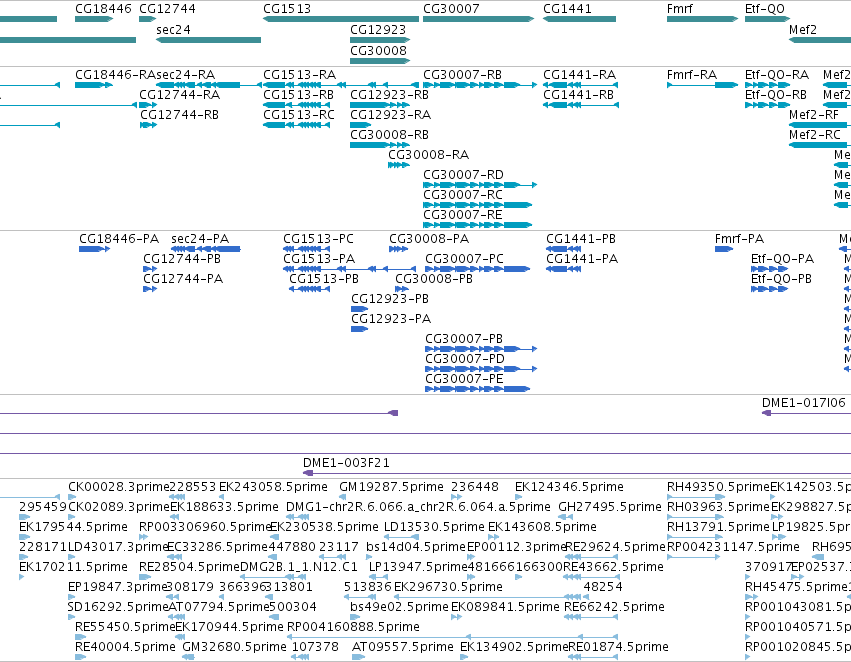Select protein label Etf-QO-PA
Viewport: 851px width, 662px height.
782,259
